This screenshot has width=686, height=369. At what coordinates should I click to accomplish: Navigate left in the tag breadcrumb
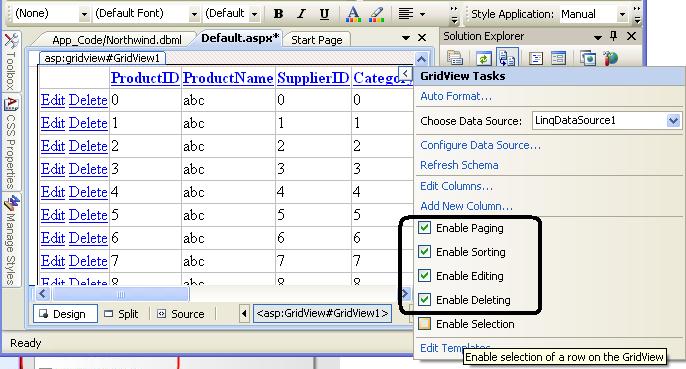(x=244, y=313)
